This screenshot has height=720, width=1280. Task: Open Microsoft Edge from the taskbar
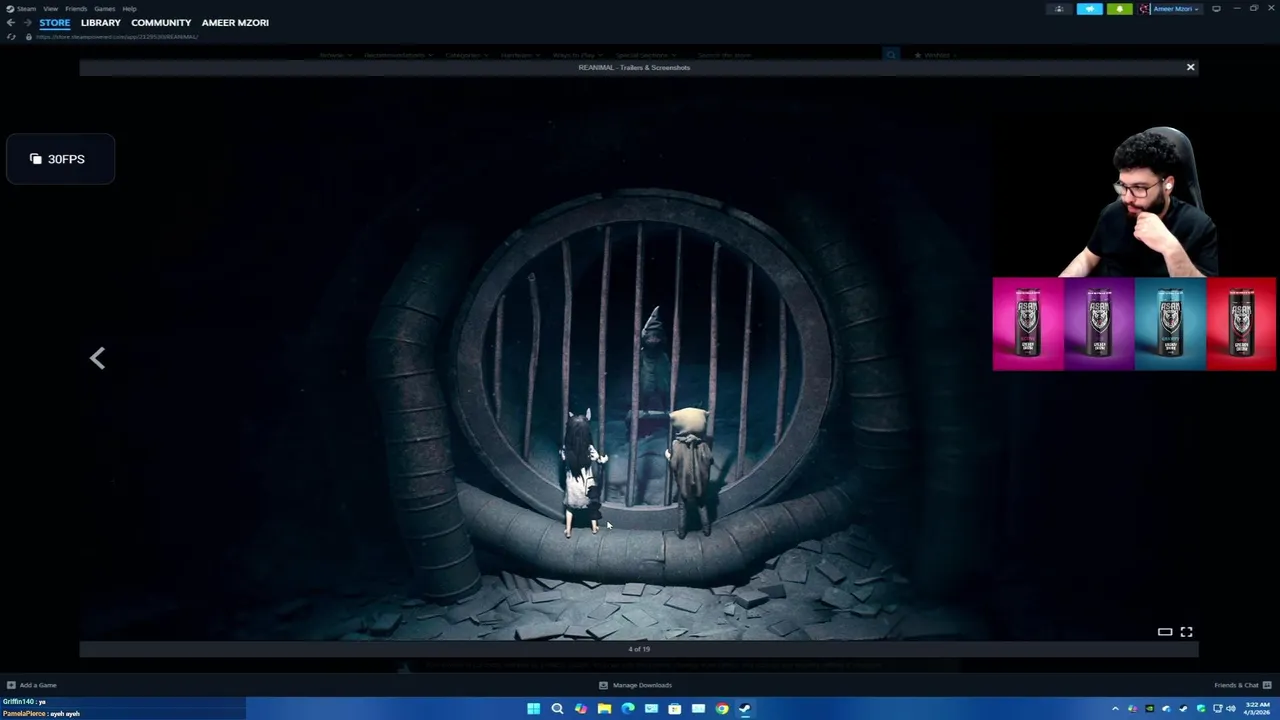click(628, 709)
